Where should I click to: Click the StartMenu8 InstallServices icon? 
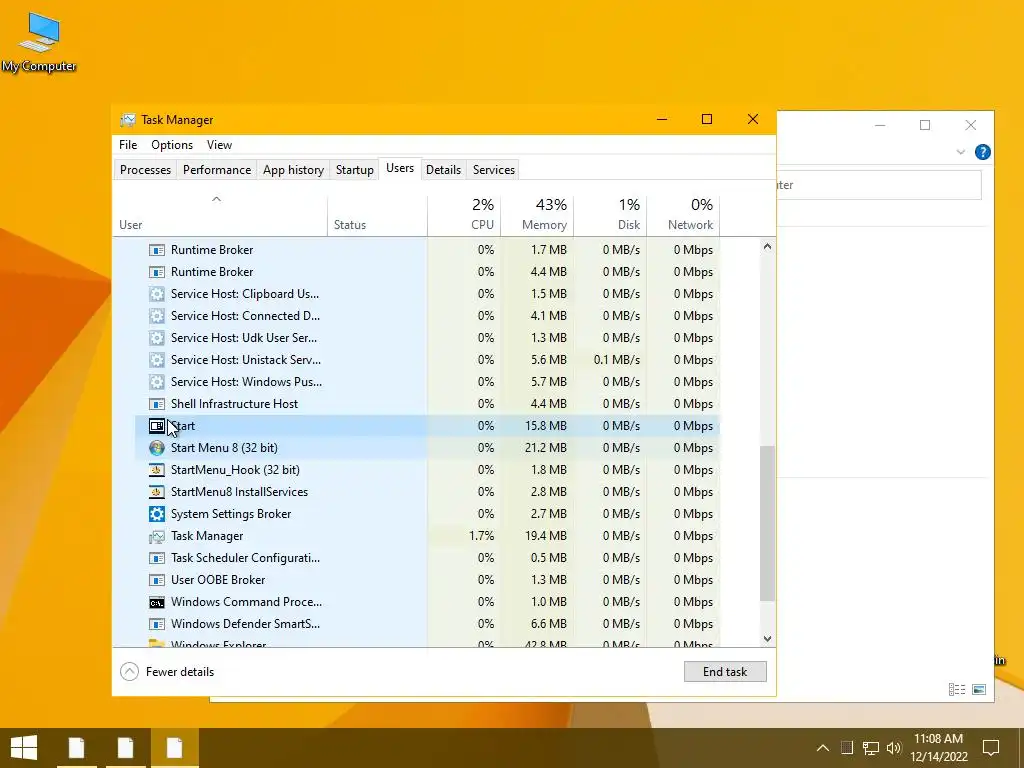(x=157, y=492)
